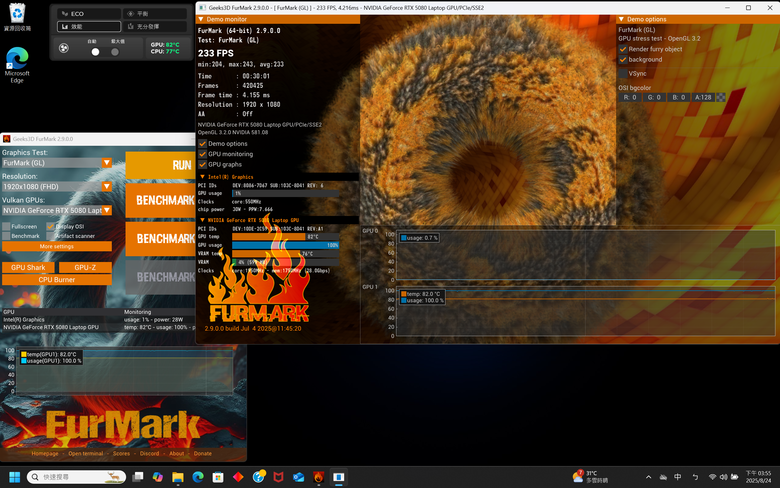This screenshot has width=780, height=488.
Task: Switch 中 input method indicator
Action: [678, 477]
